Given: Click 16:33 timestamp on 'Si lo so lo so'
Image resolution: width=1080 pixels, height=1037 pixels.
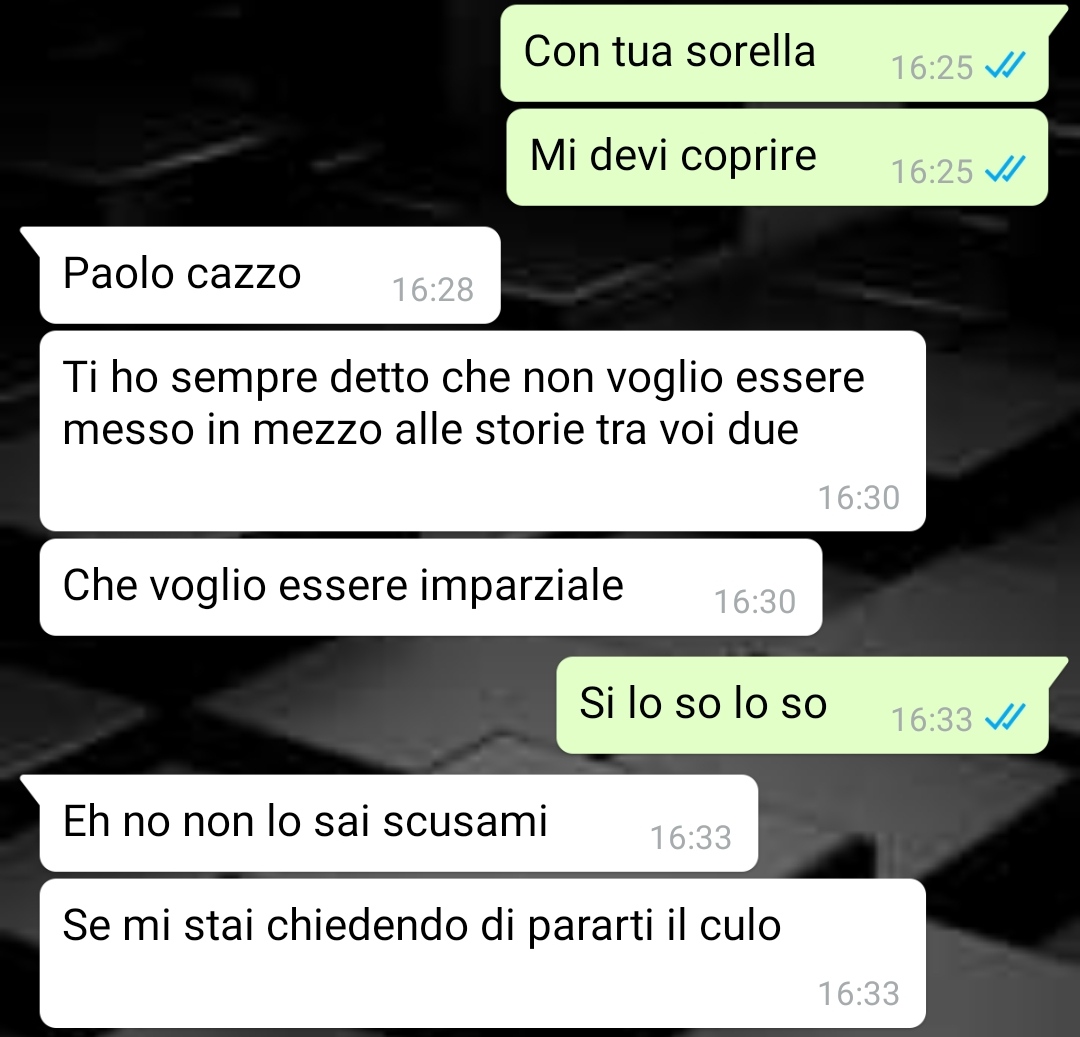Looking at the screenshot, I should [x=932, y=720].
